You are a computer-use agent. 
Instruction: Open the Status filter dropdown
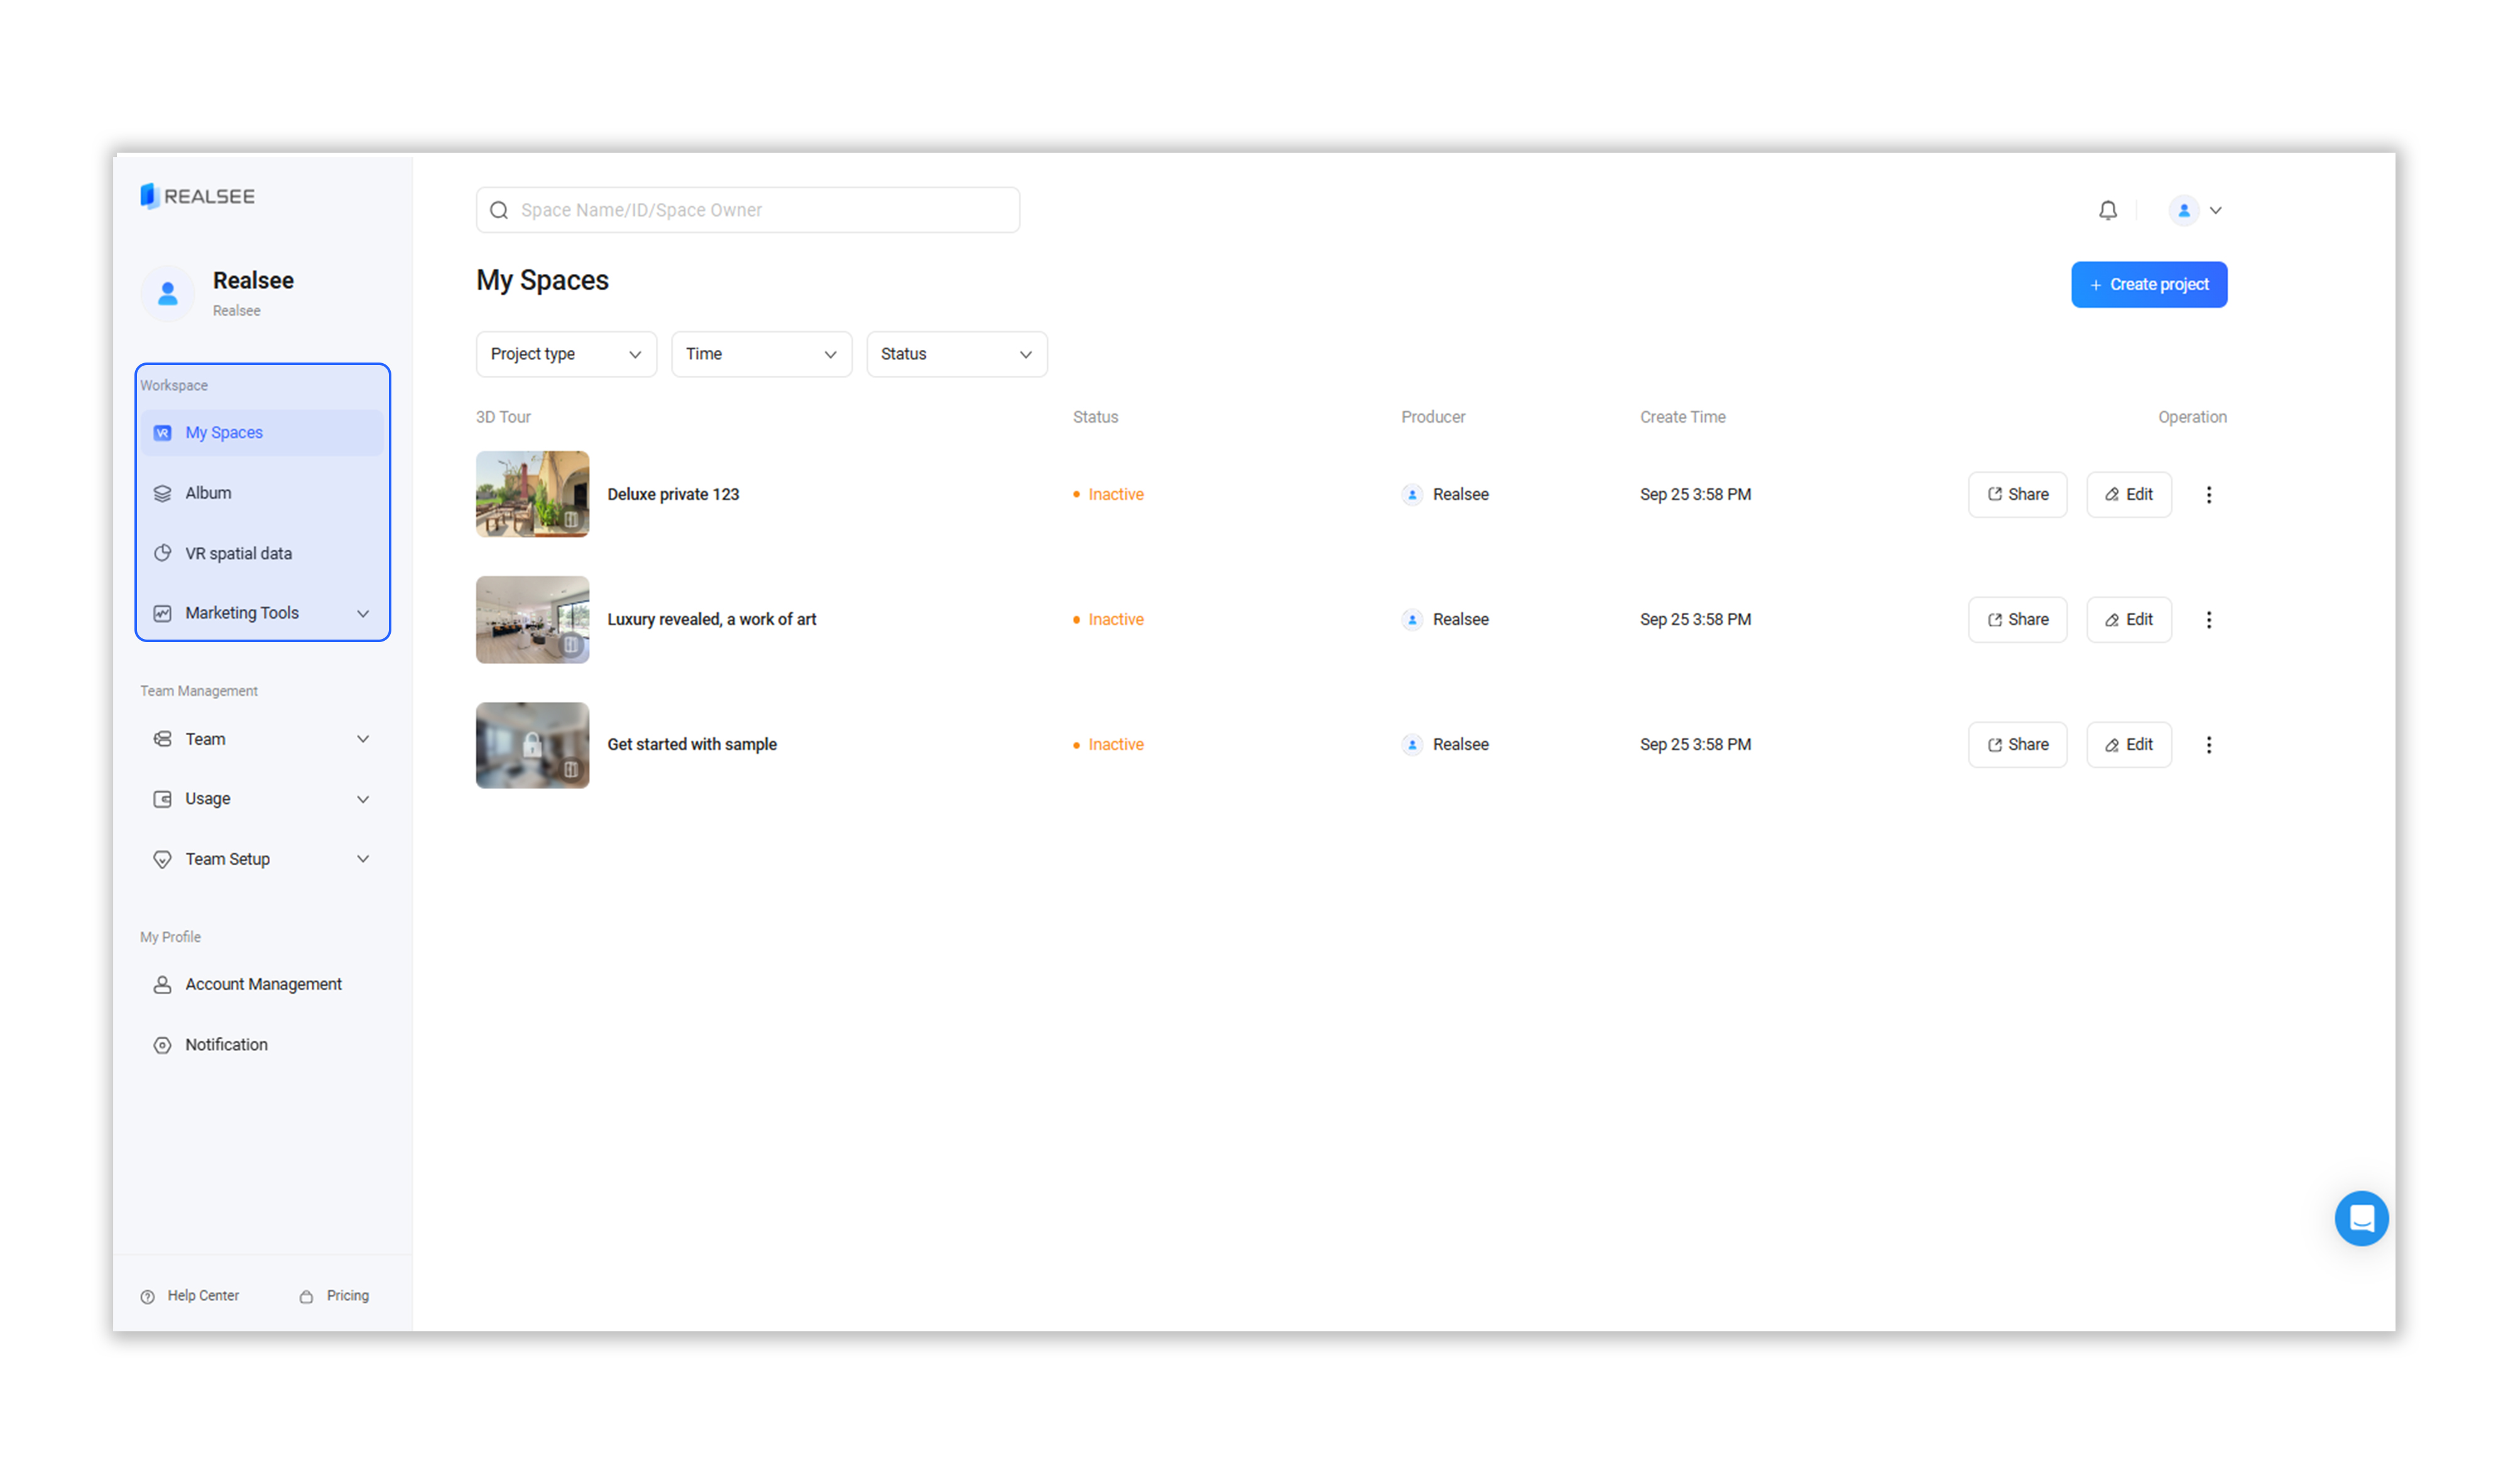(955, 354)
